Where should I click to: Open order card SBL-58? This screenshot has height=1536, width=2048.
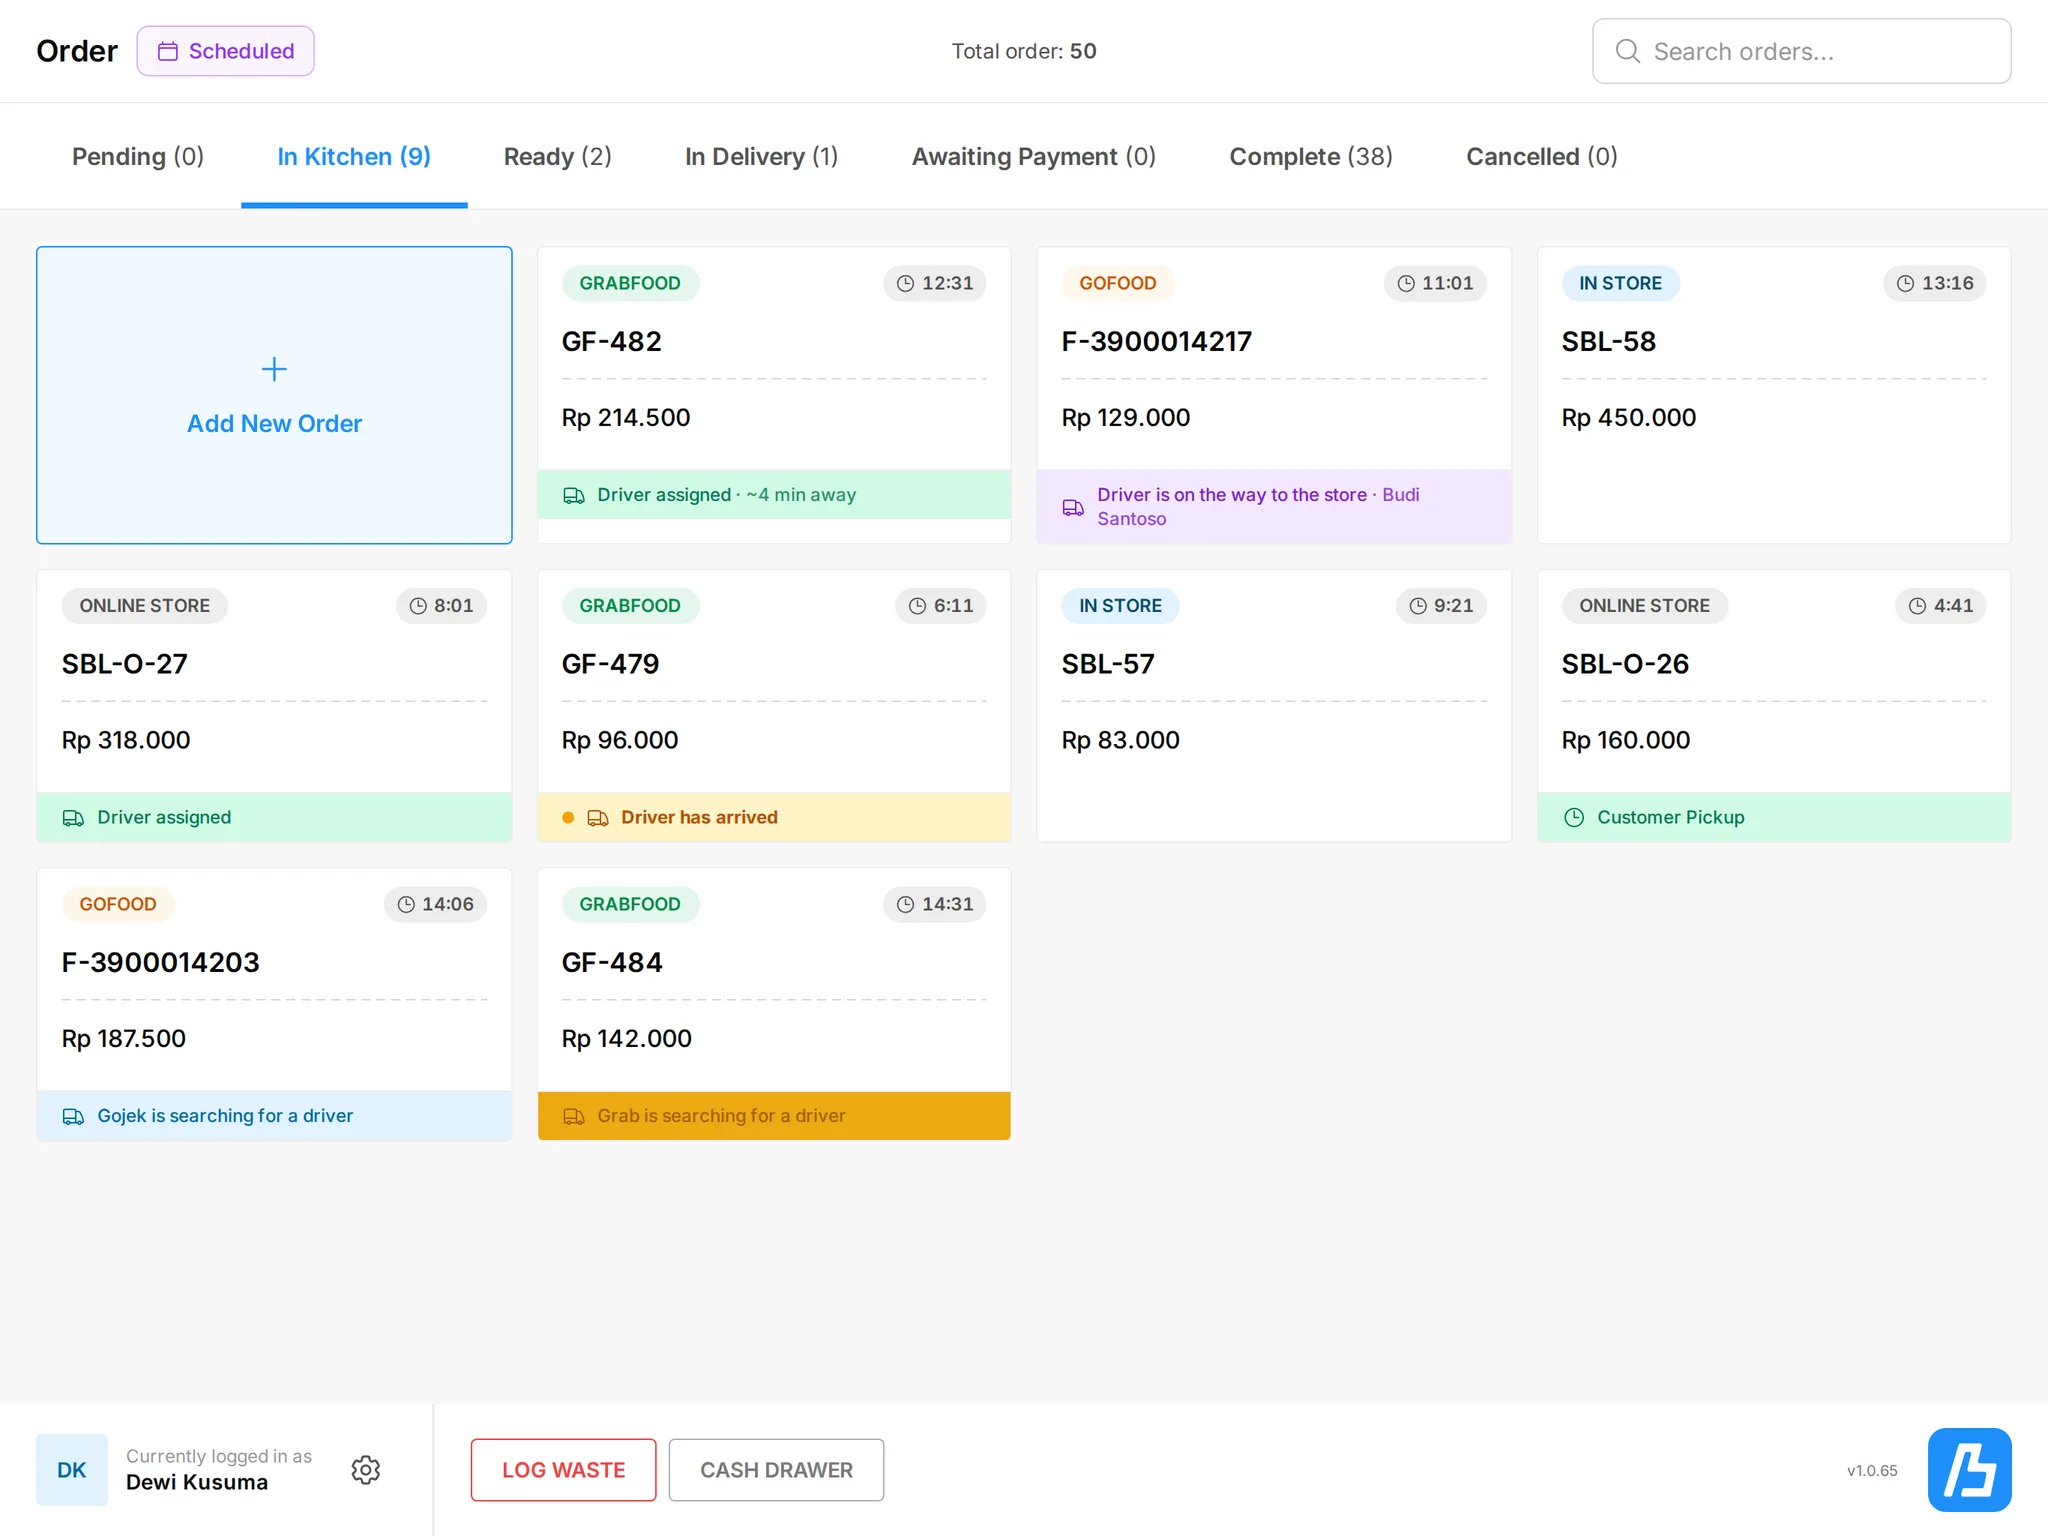(1774, 395)
